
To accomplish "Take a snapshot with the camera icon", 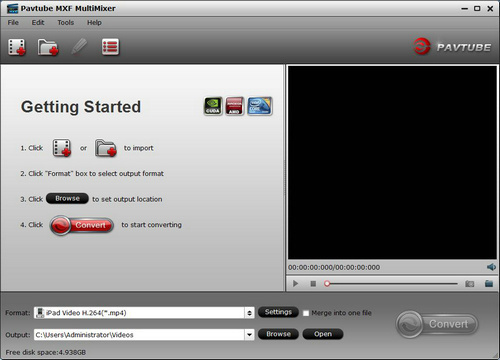I will [470, 284].
